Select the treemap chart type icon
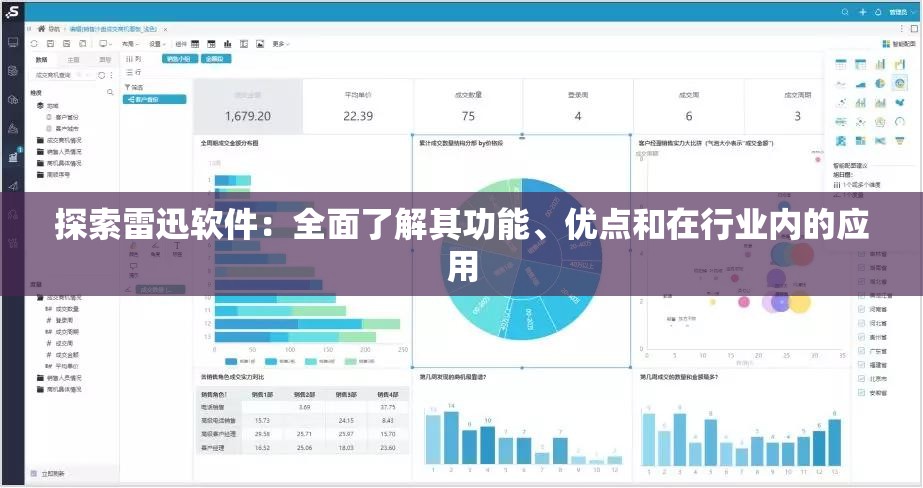The width and height of the screenshot is (923, 488). coord(861,141)
